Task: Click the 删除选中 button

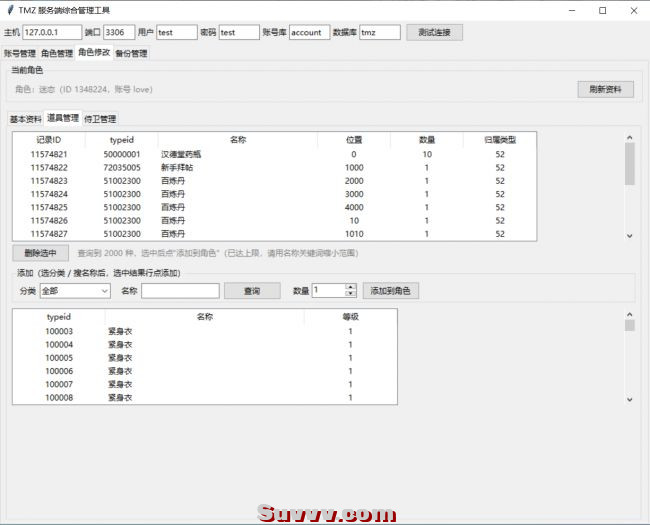Action: coord(40,253)
